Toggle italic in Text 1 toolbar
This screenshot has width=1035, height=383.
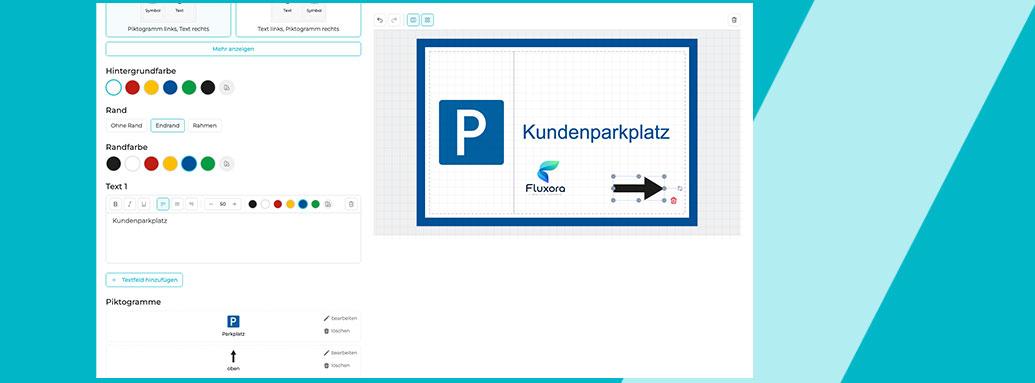click(x=130, y=204)
